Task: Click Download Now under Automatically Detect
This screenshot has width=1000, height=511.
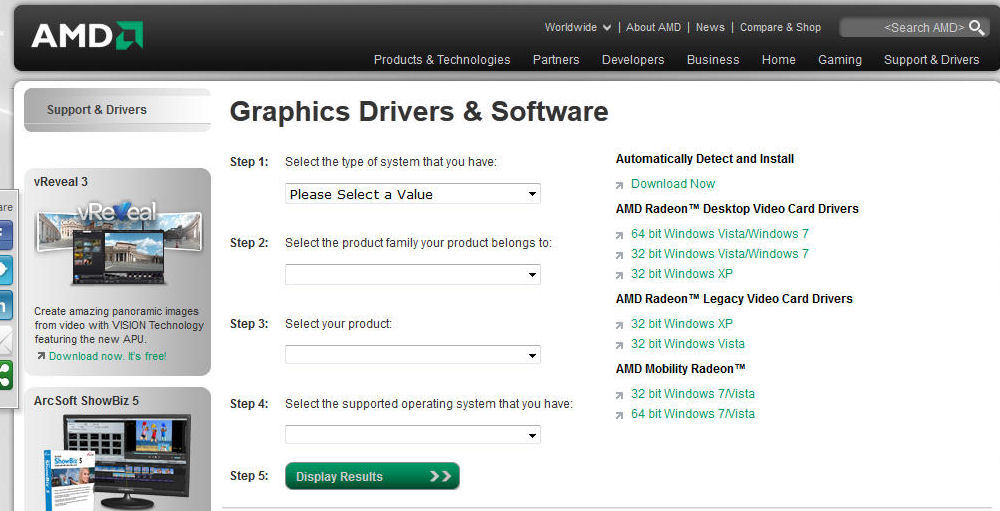Action: point(673,184)
